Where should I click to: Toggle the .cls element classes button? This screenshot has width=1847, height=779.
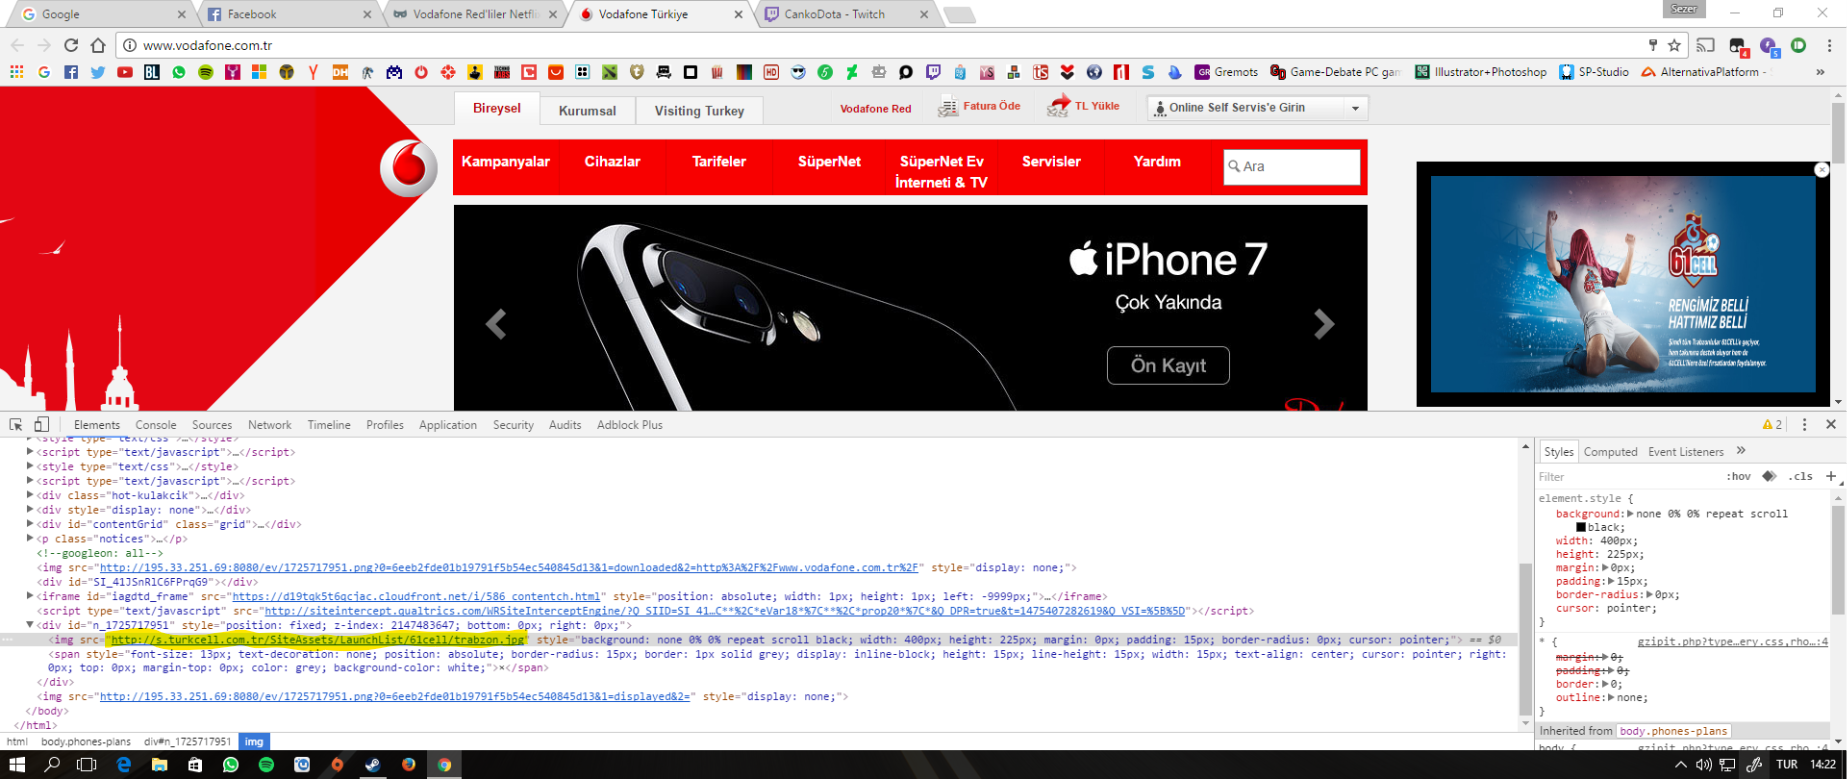(x=1801, y=476)
